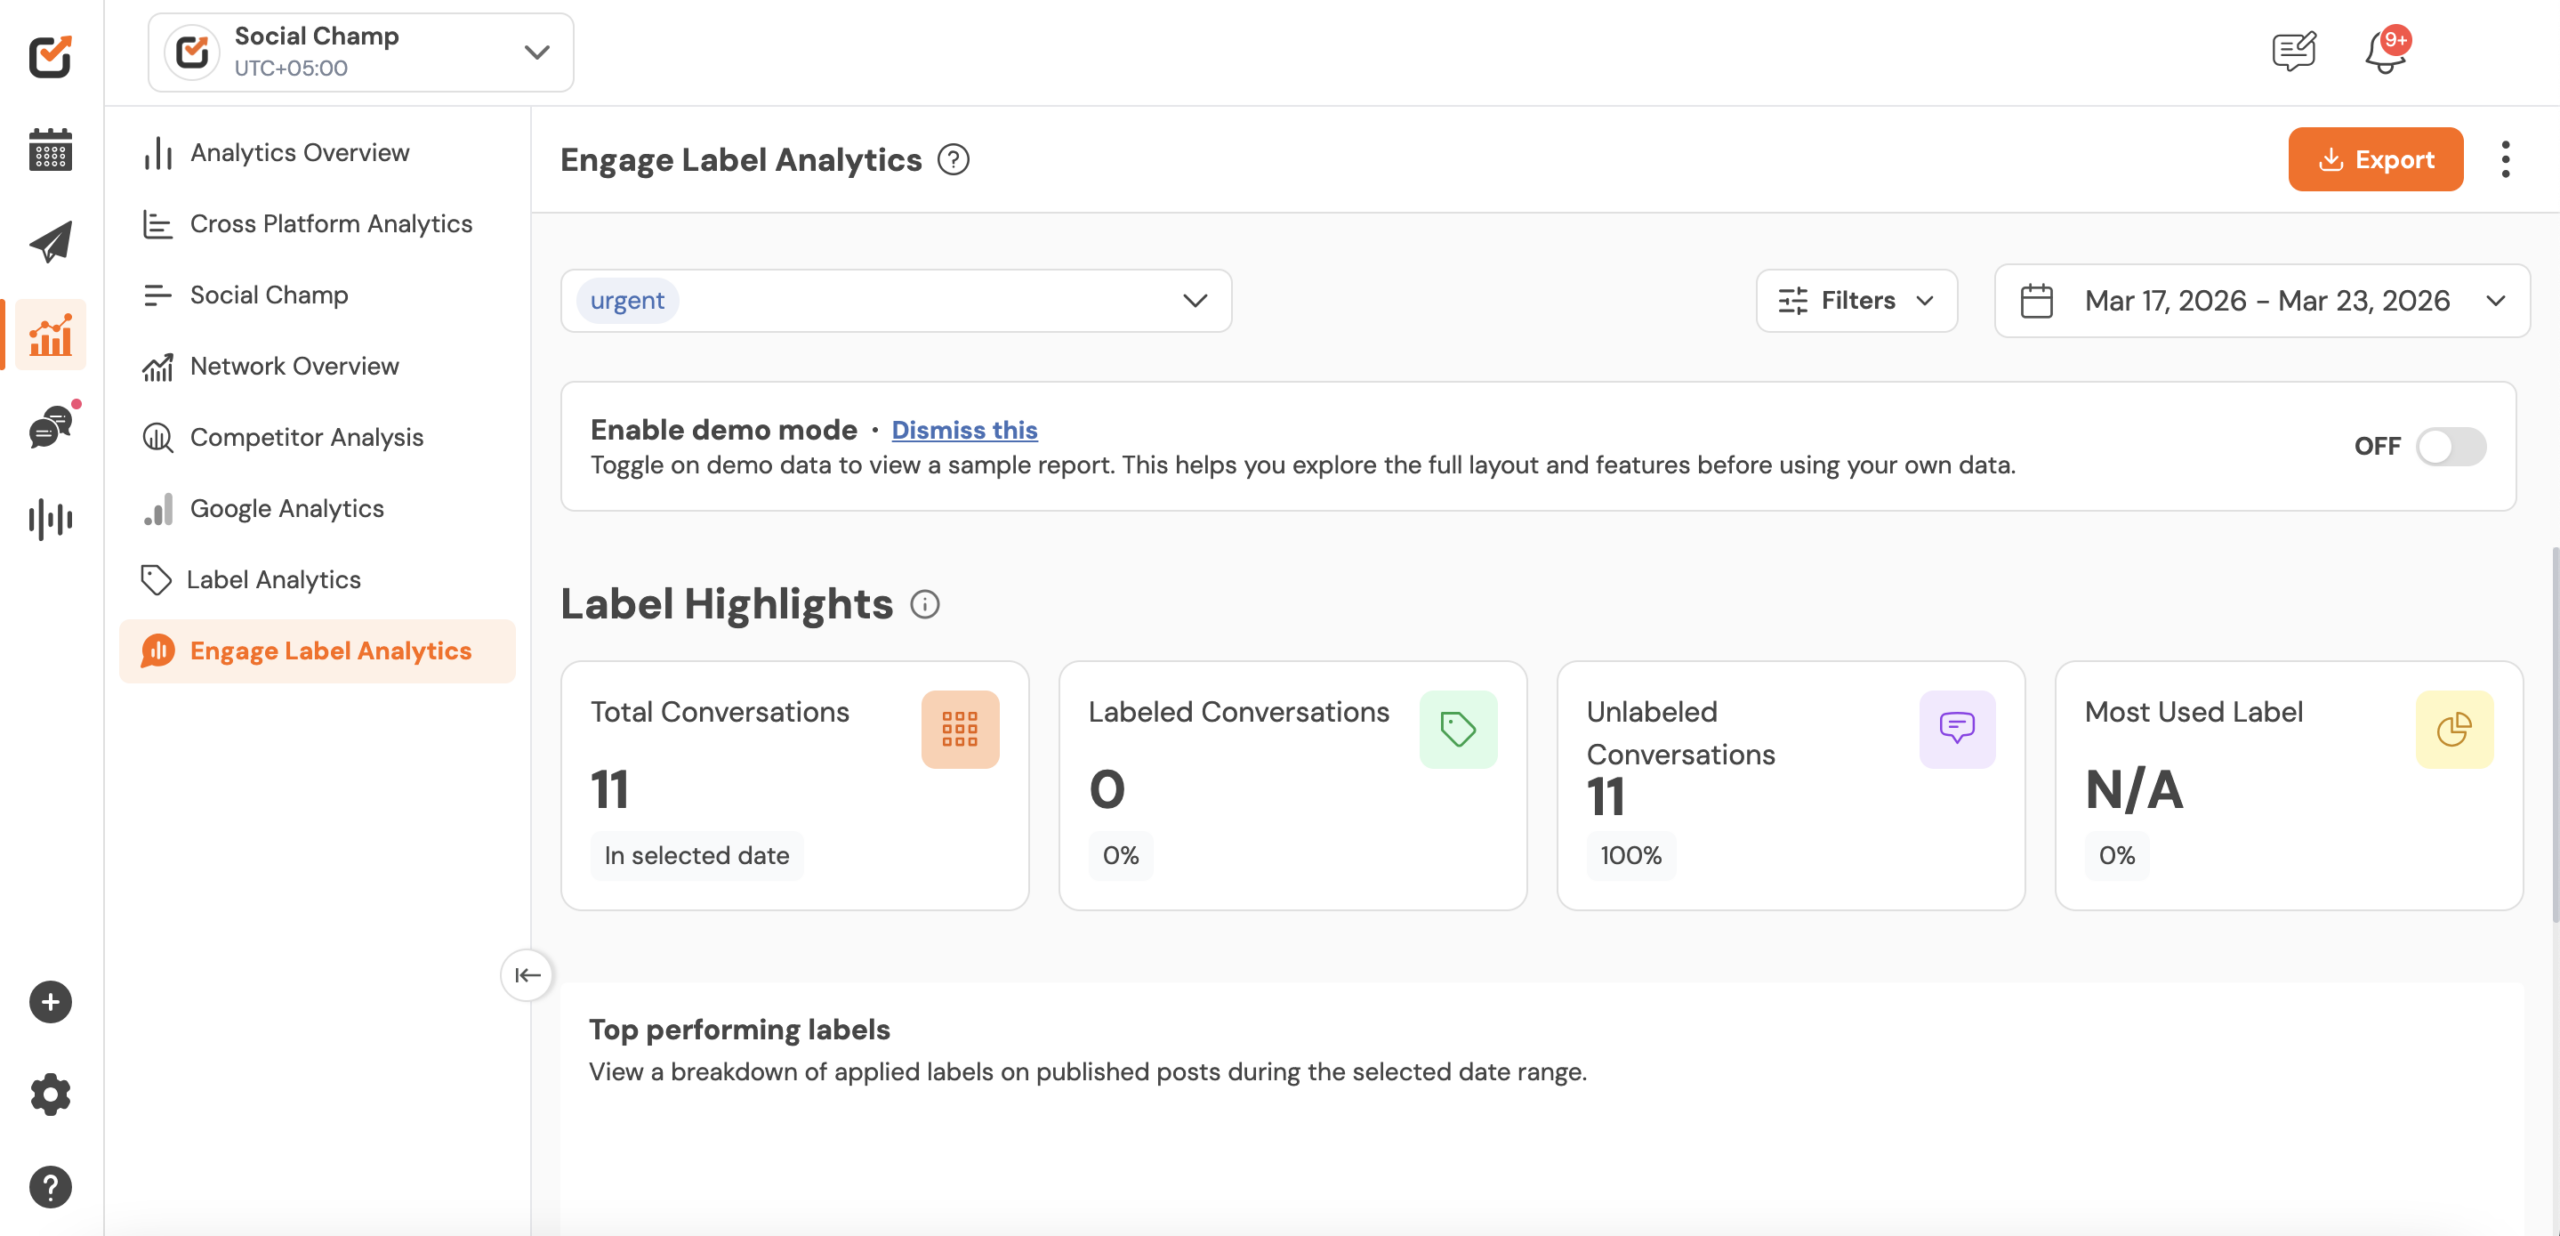Click the Export button

[x=2375, y=159]
